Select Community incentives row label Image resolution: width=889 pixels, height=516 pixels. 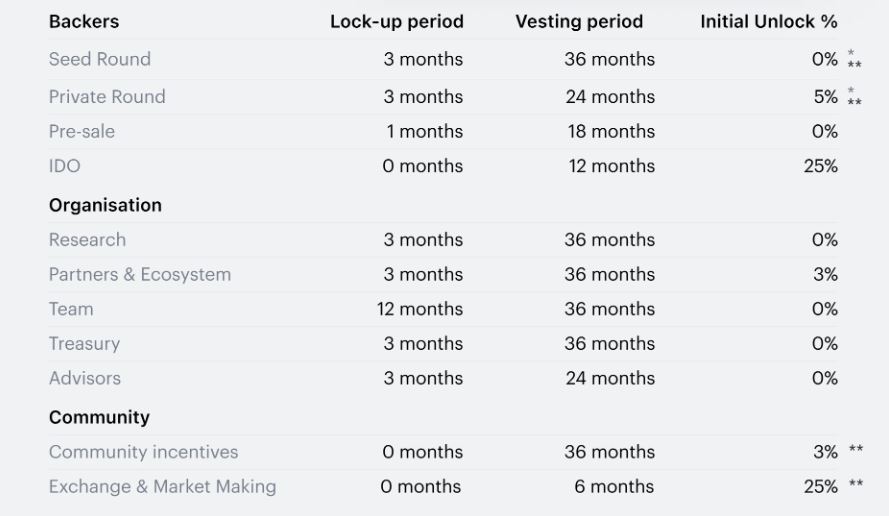click(144, 452)
